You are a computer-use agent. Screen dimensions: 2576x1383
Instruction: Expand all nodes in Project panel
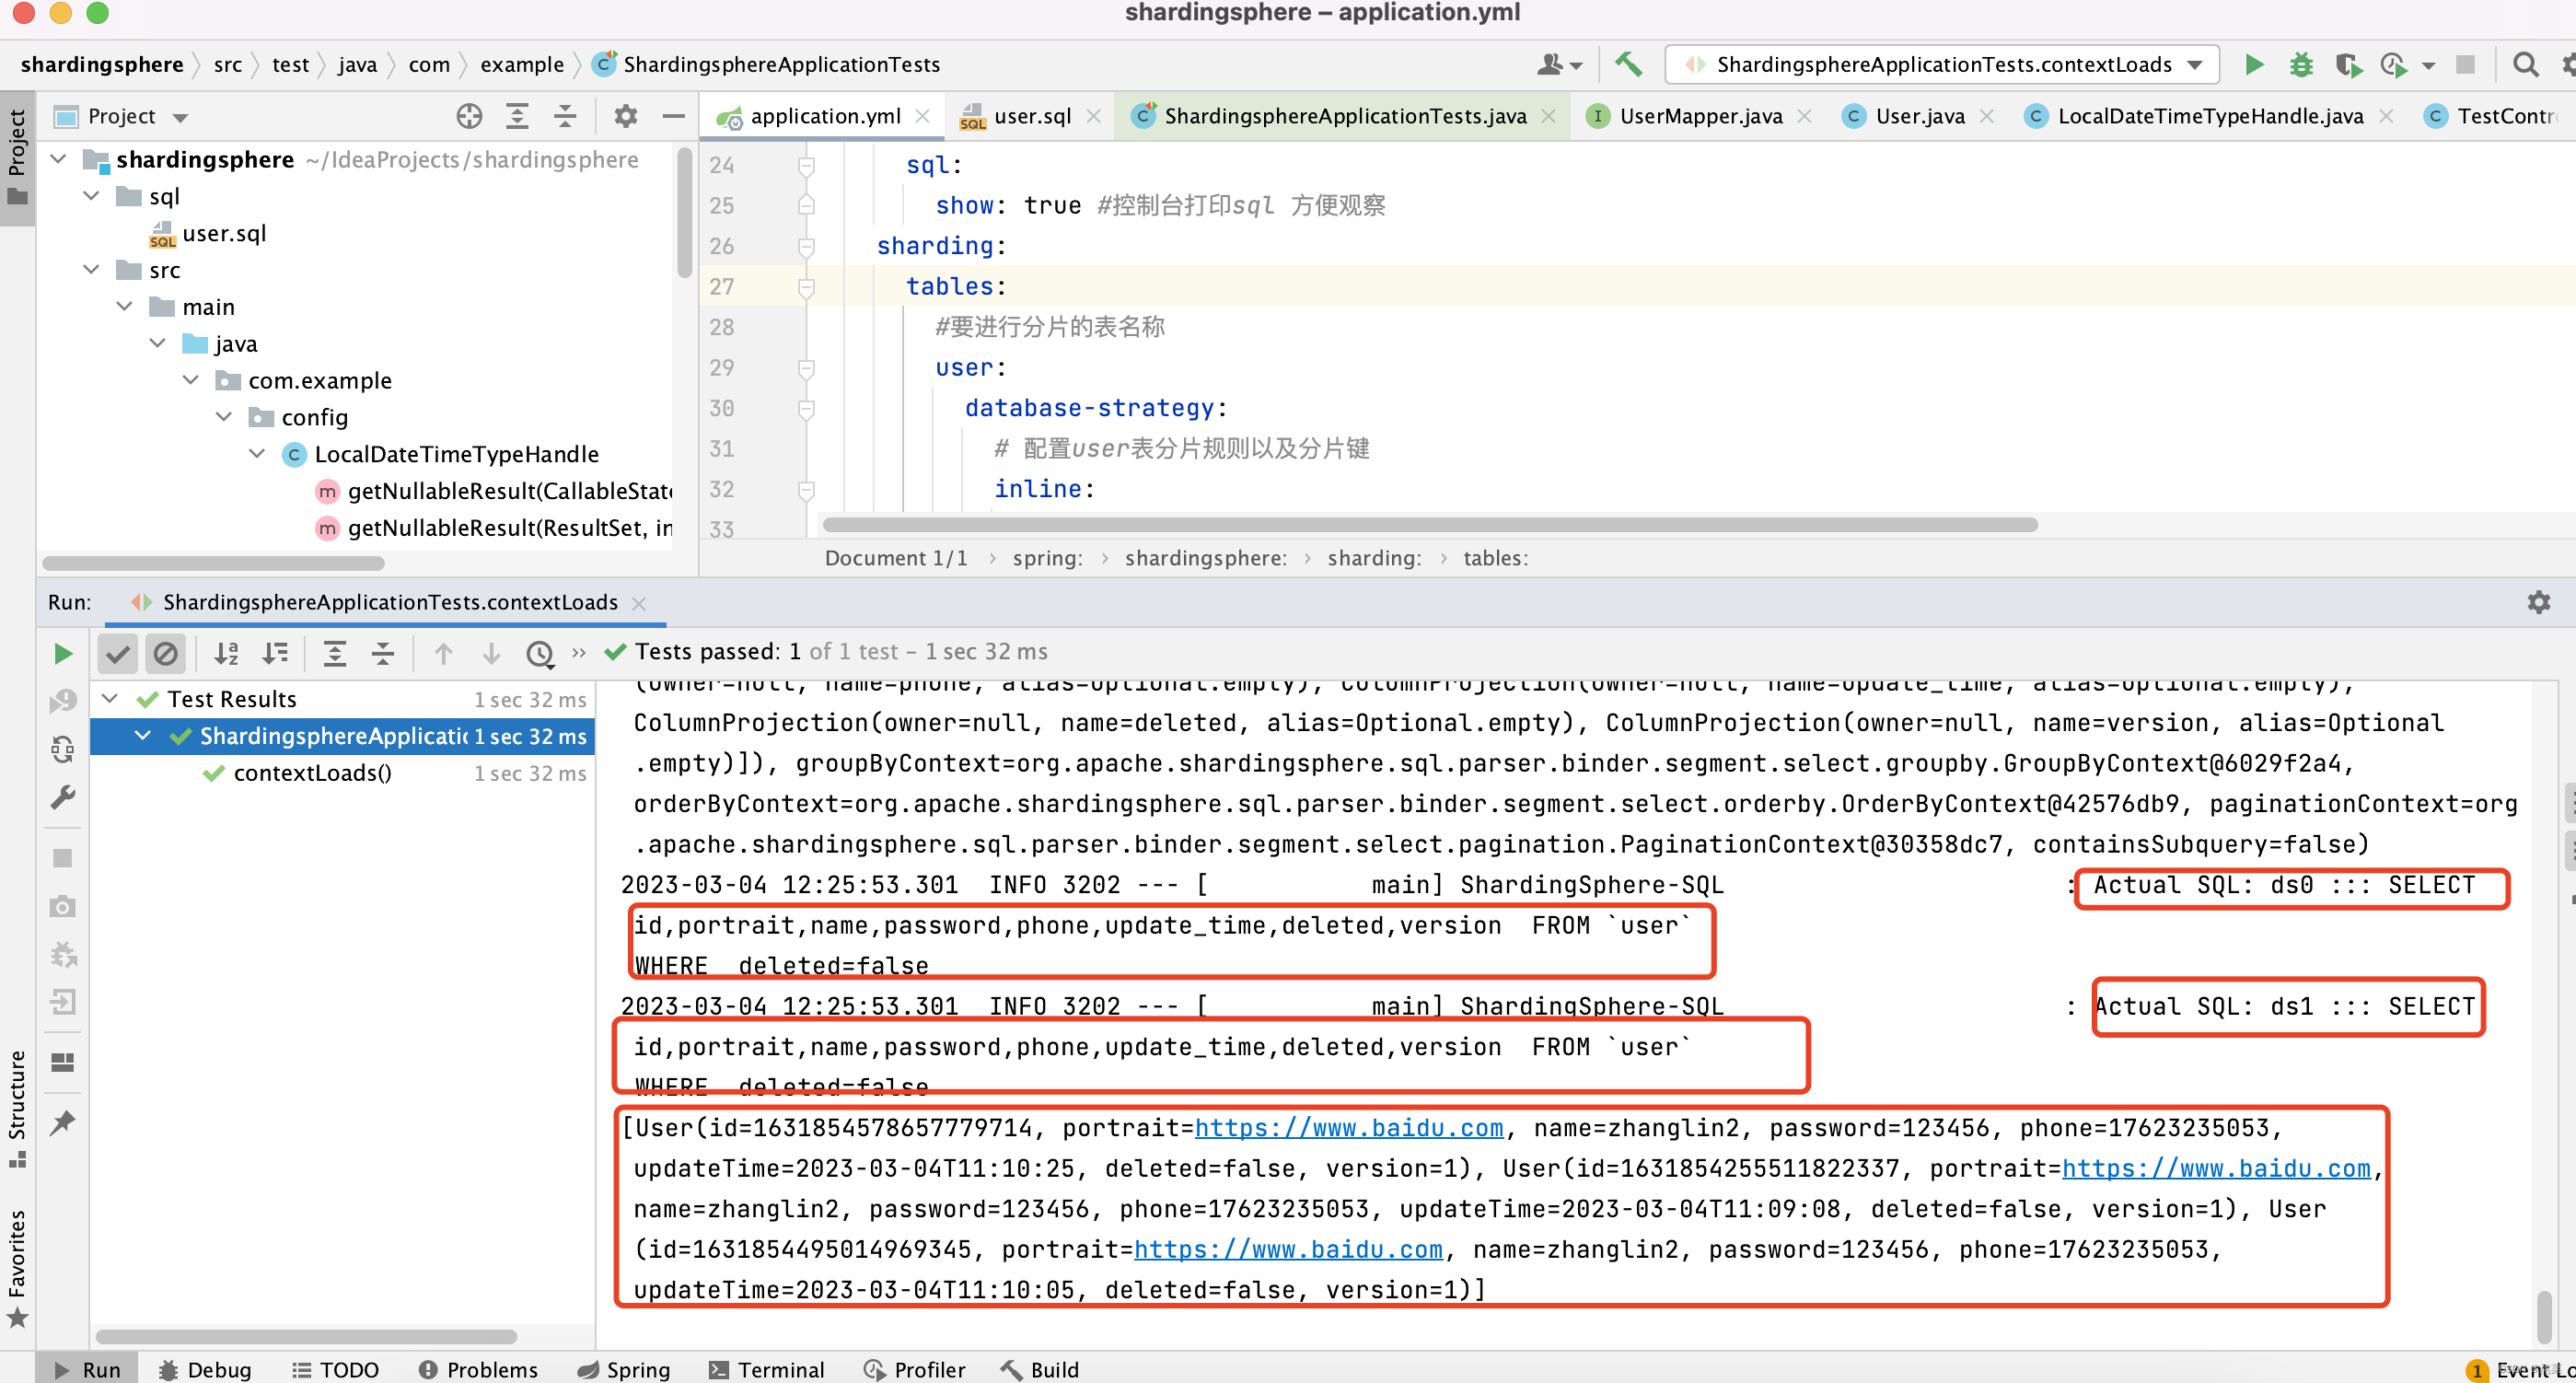tap(517, 116)
